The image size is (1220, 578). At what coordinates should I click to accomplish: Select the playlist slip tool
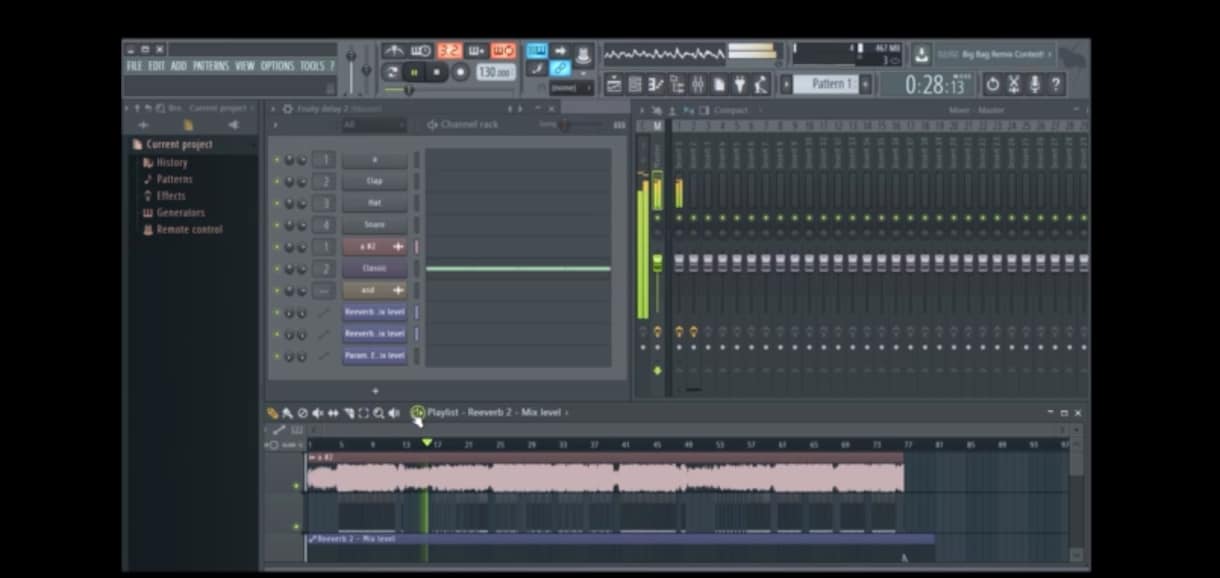click(x=333, y=413)
